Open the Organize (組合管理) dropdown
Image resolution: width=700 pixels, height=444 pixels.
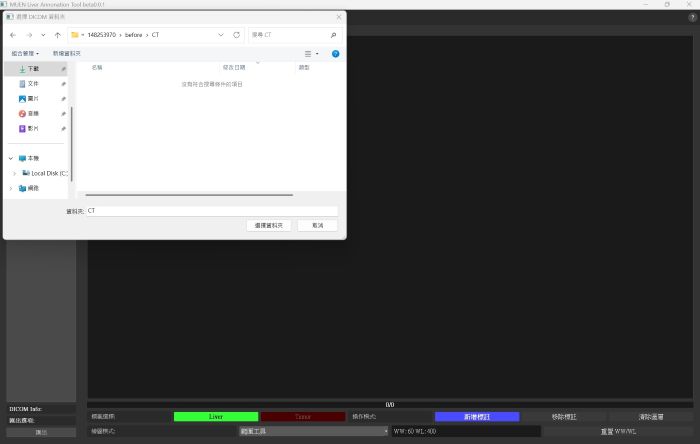click(25, 54)
